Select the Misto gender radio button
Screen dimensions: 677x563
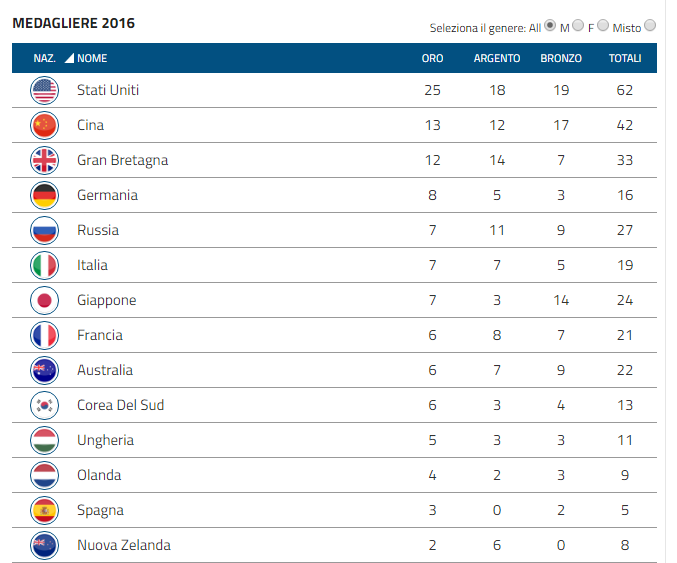(651, 25)
